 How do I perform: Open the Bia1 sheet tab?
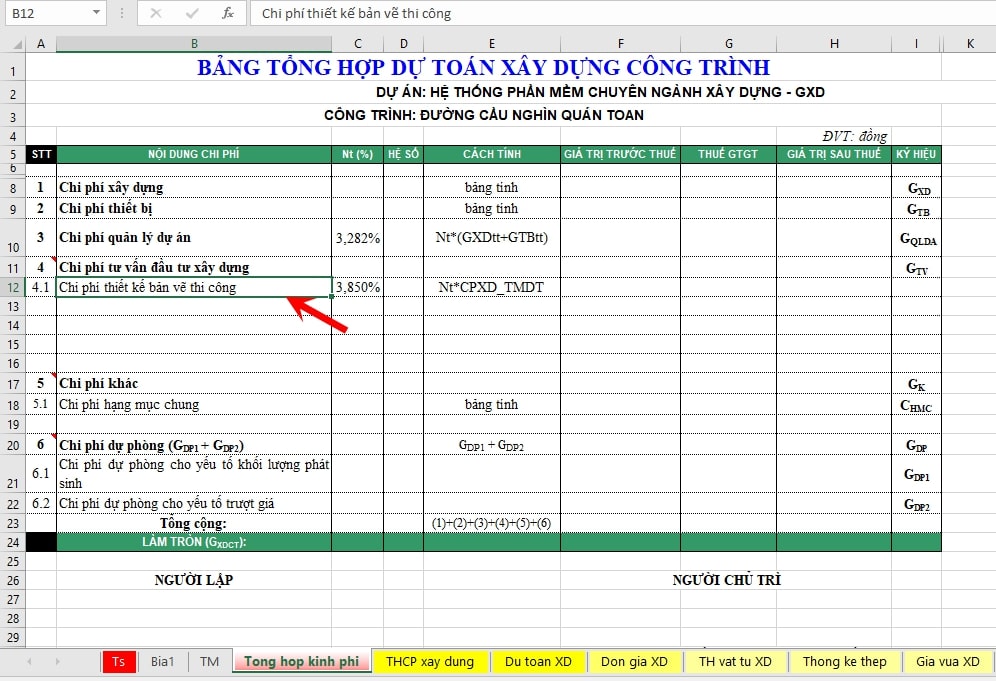click(x=162, y=661)
